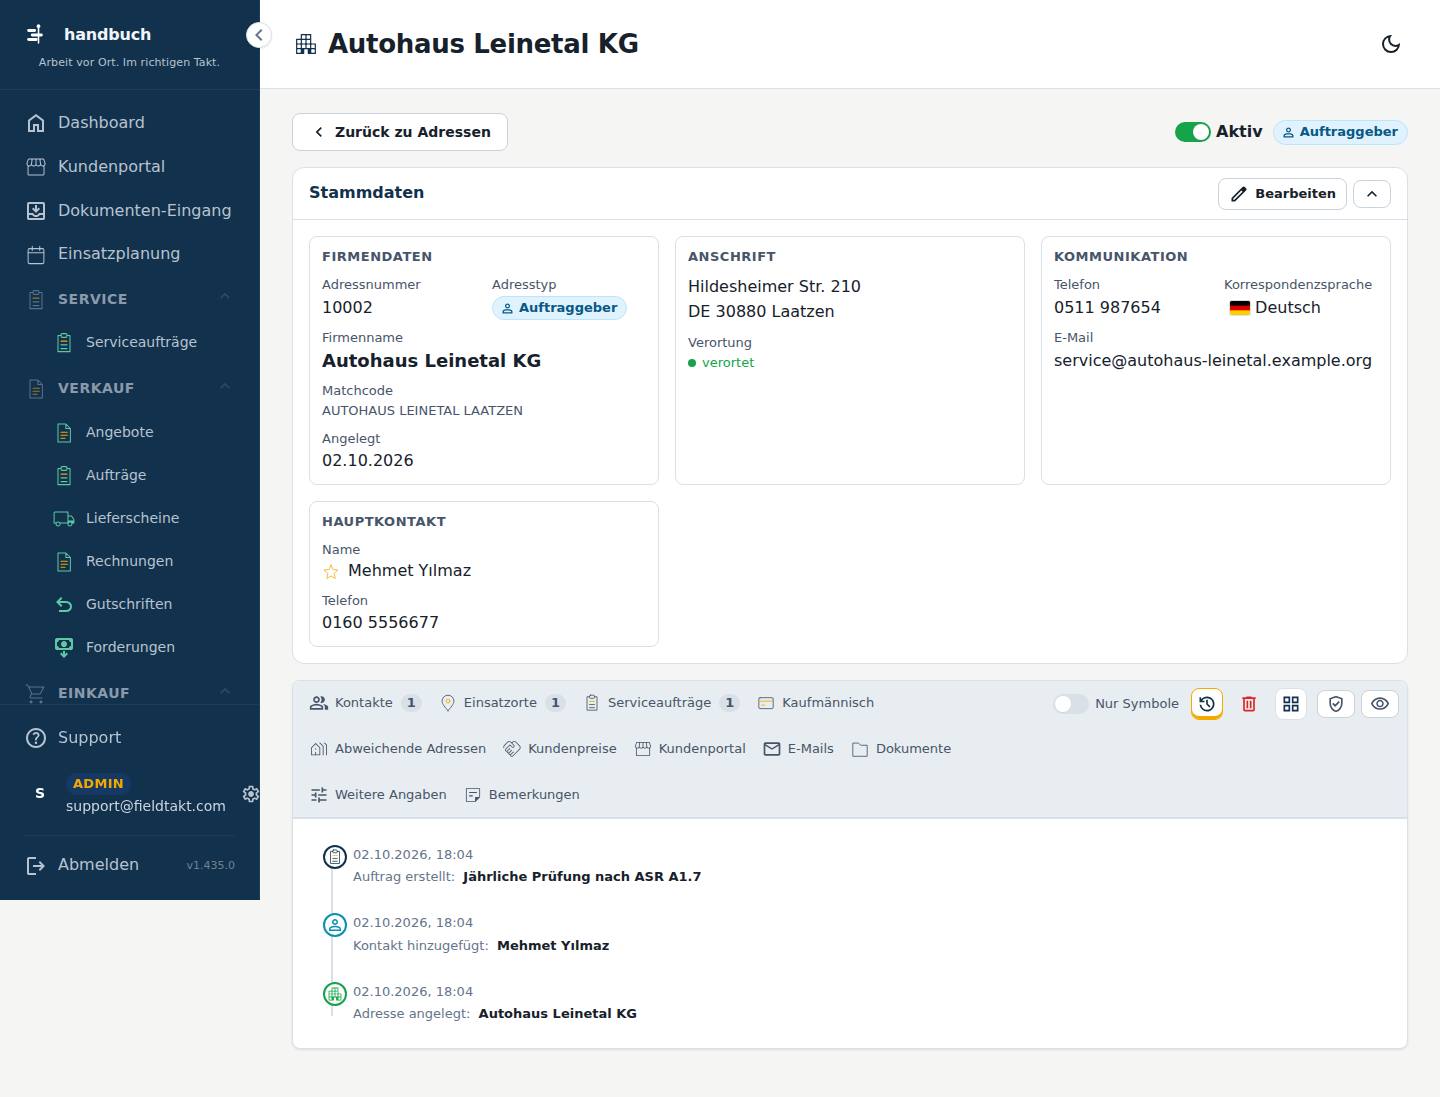
Task: Collapse the EINKAUF sidebar section
Action: 130,692
